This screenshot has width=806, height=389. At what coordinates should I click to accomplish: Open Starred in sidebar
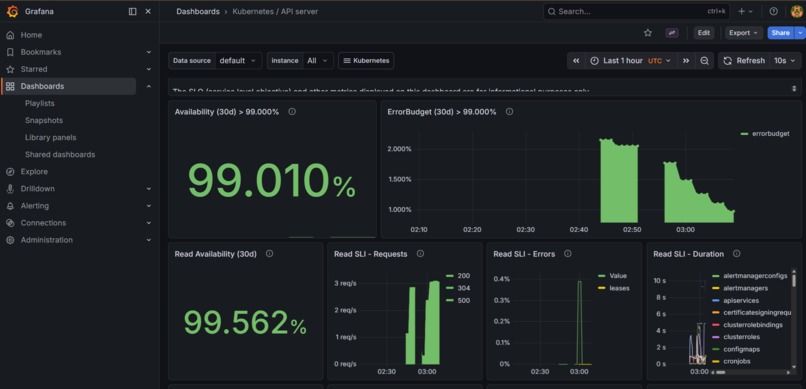click(34, 69)
